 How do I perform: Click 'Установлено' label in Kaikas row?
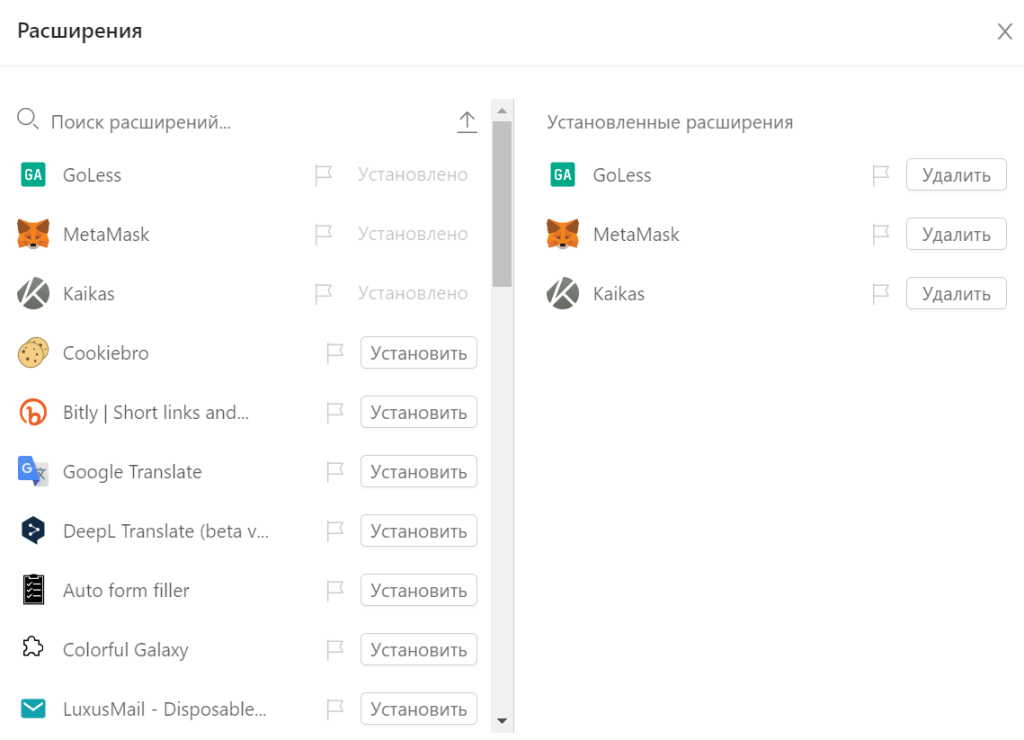point(413,293)
